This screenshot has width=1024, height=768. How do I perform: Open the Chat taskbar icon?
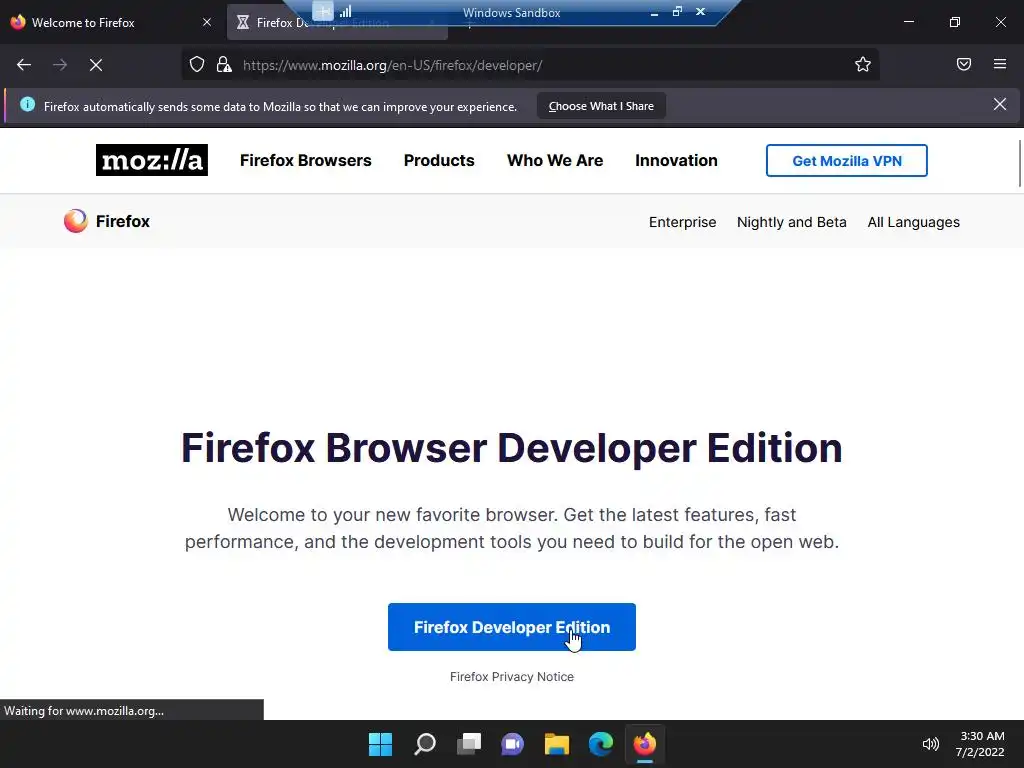[513, 744]
